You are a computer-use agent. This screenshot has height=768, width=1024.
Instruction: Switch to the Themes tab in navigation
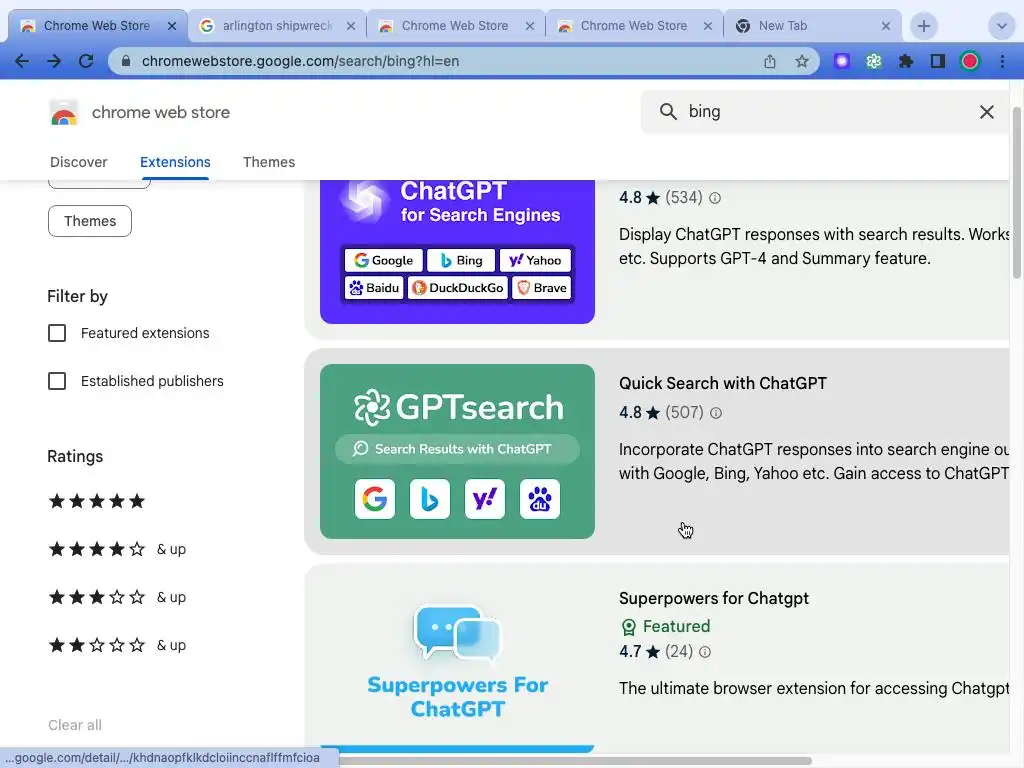[269, 162]
